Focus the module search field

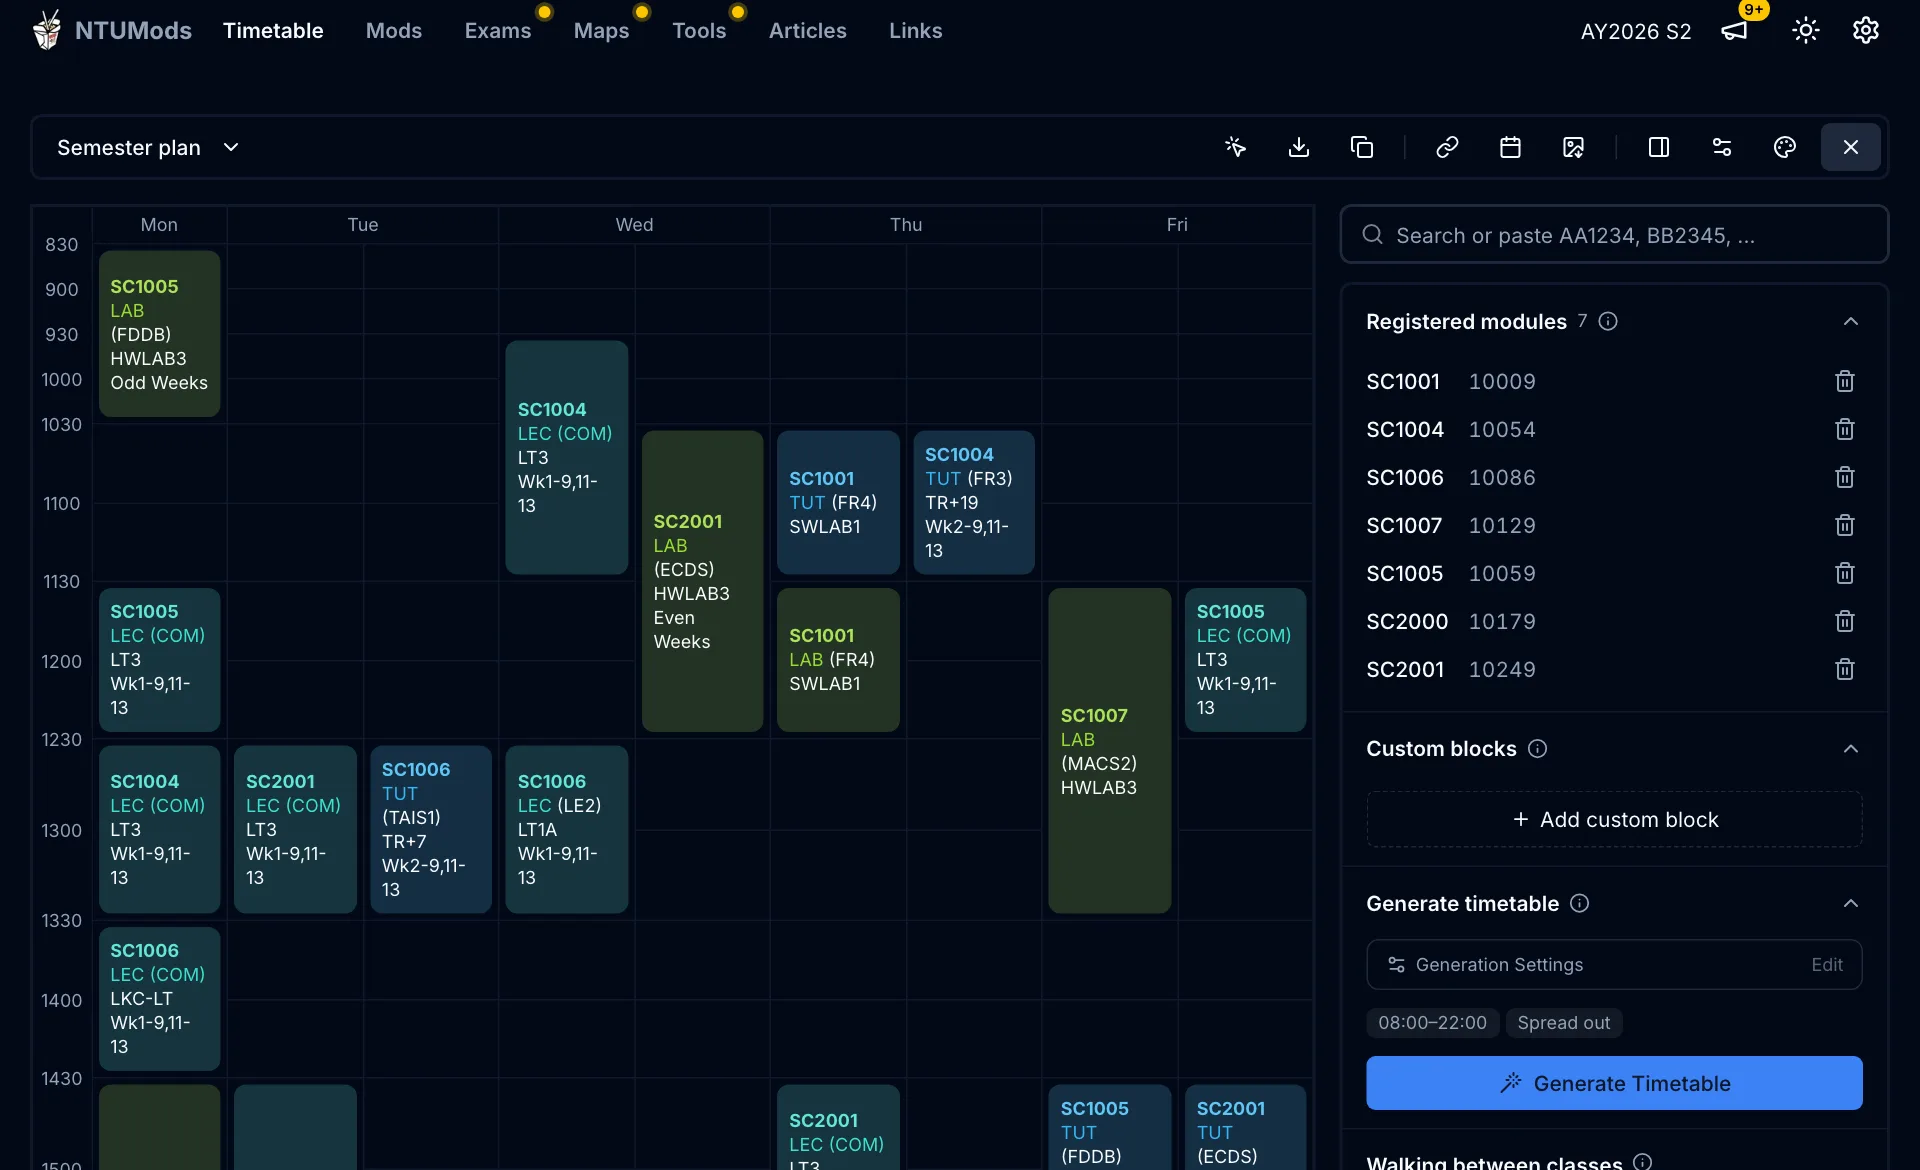1614,235
